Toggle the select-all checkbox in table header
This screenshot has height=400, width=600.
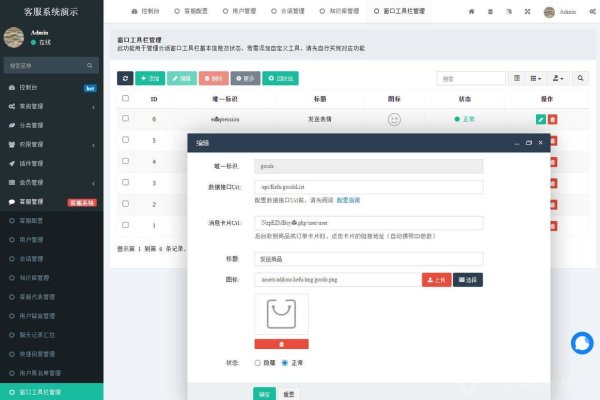(x=126, y=98)
